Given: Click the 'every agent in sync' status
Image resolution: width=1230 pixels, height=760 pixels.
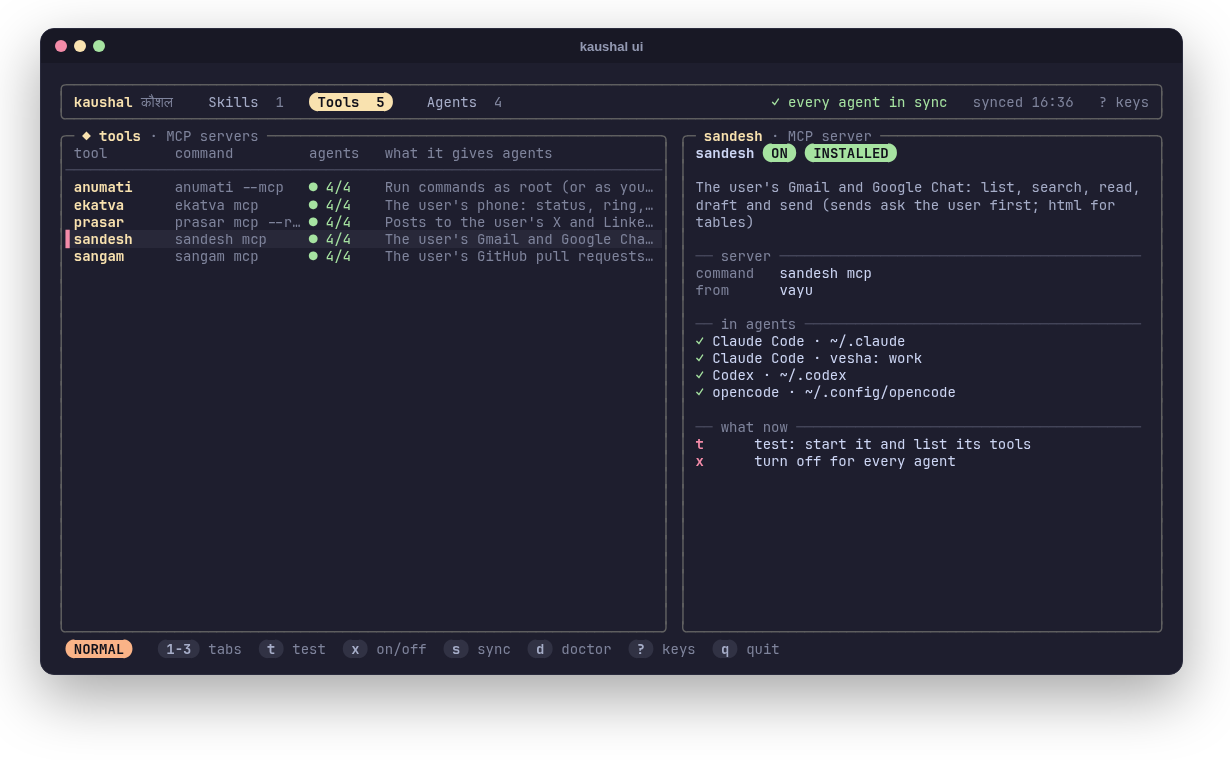Looking at the screenshot, I should tap(859, 102).
